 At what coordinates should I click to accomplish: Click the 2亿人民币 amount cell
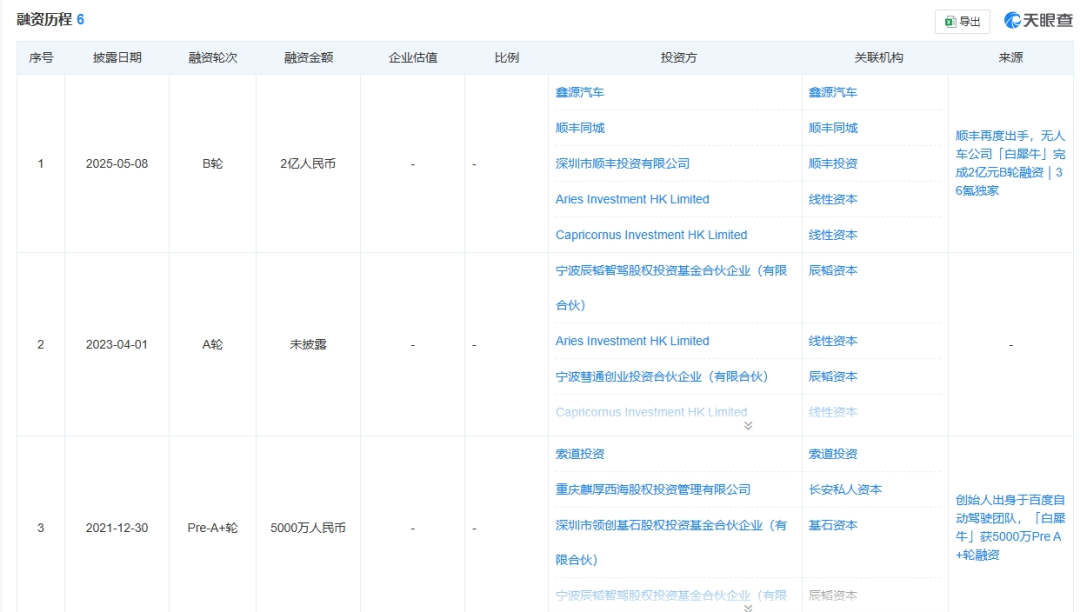pos(308,164)
